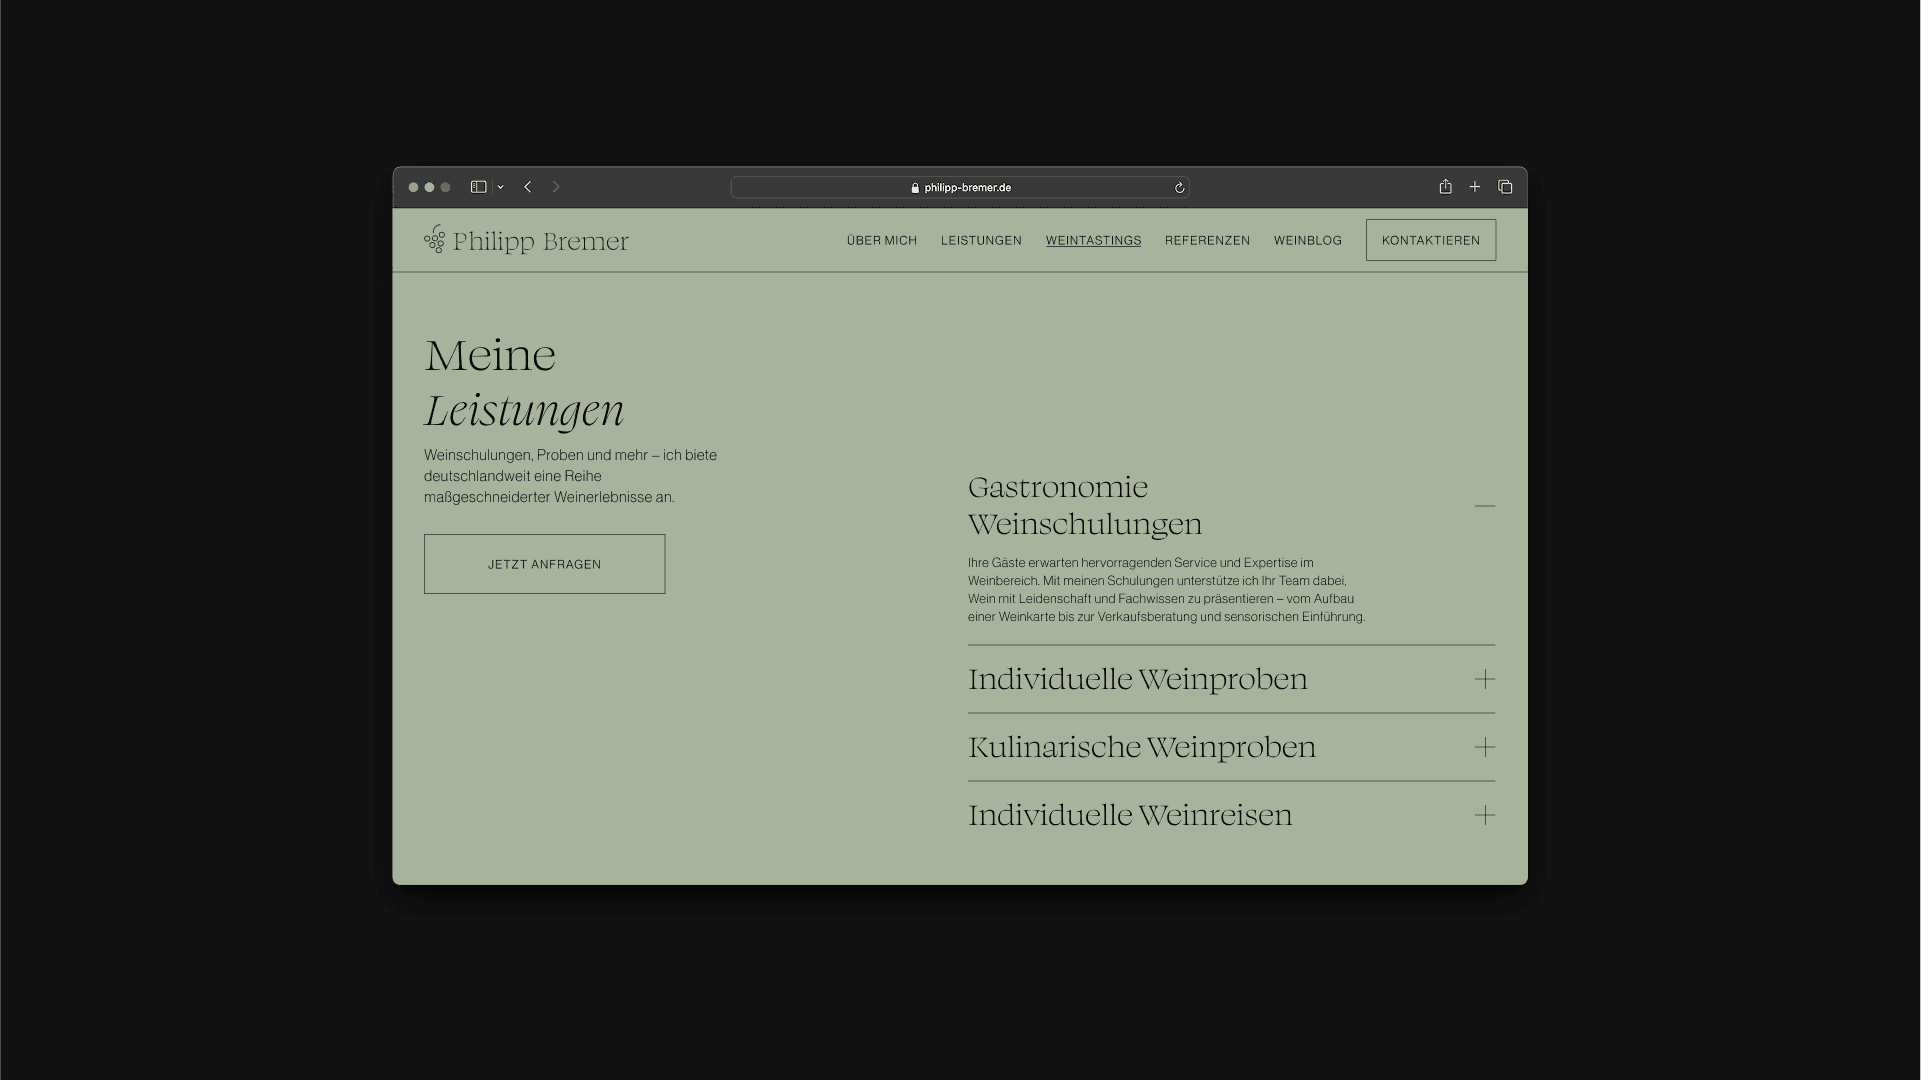Screen dimensions: 1921x1080
Task: Click the forward navigation arrow
Action: 556,187
